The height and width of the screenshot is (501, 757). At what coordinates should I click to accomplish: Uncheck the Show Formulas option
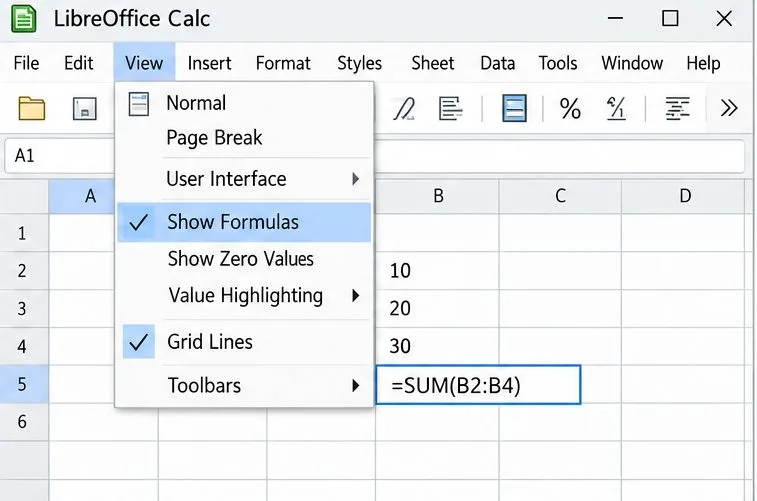[244, 222]
